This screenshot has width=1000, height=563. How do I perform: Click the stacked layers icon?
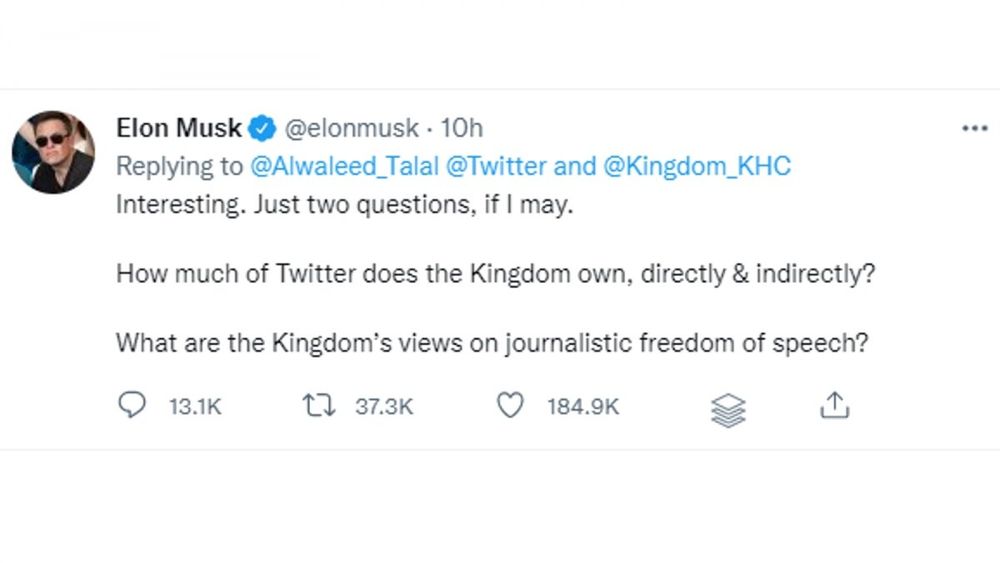pos(728,410)
